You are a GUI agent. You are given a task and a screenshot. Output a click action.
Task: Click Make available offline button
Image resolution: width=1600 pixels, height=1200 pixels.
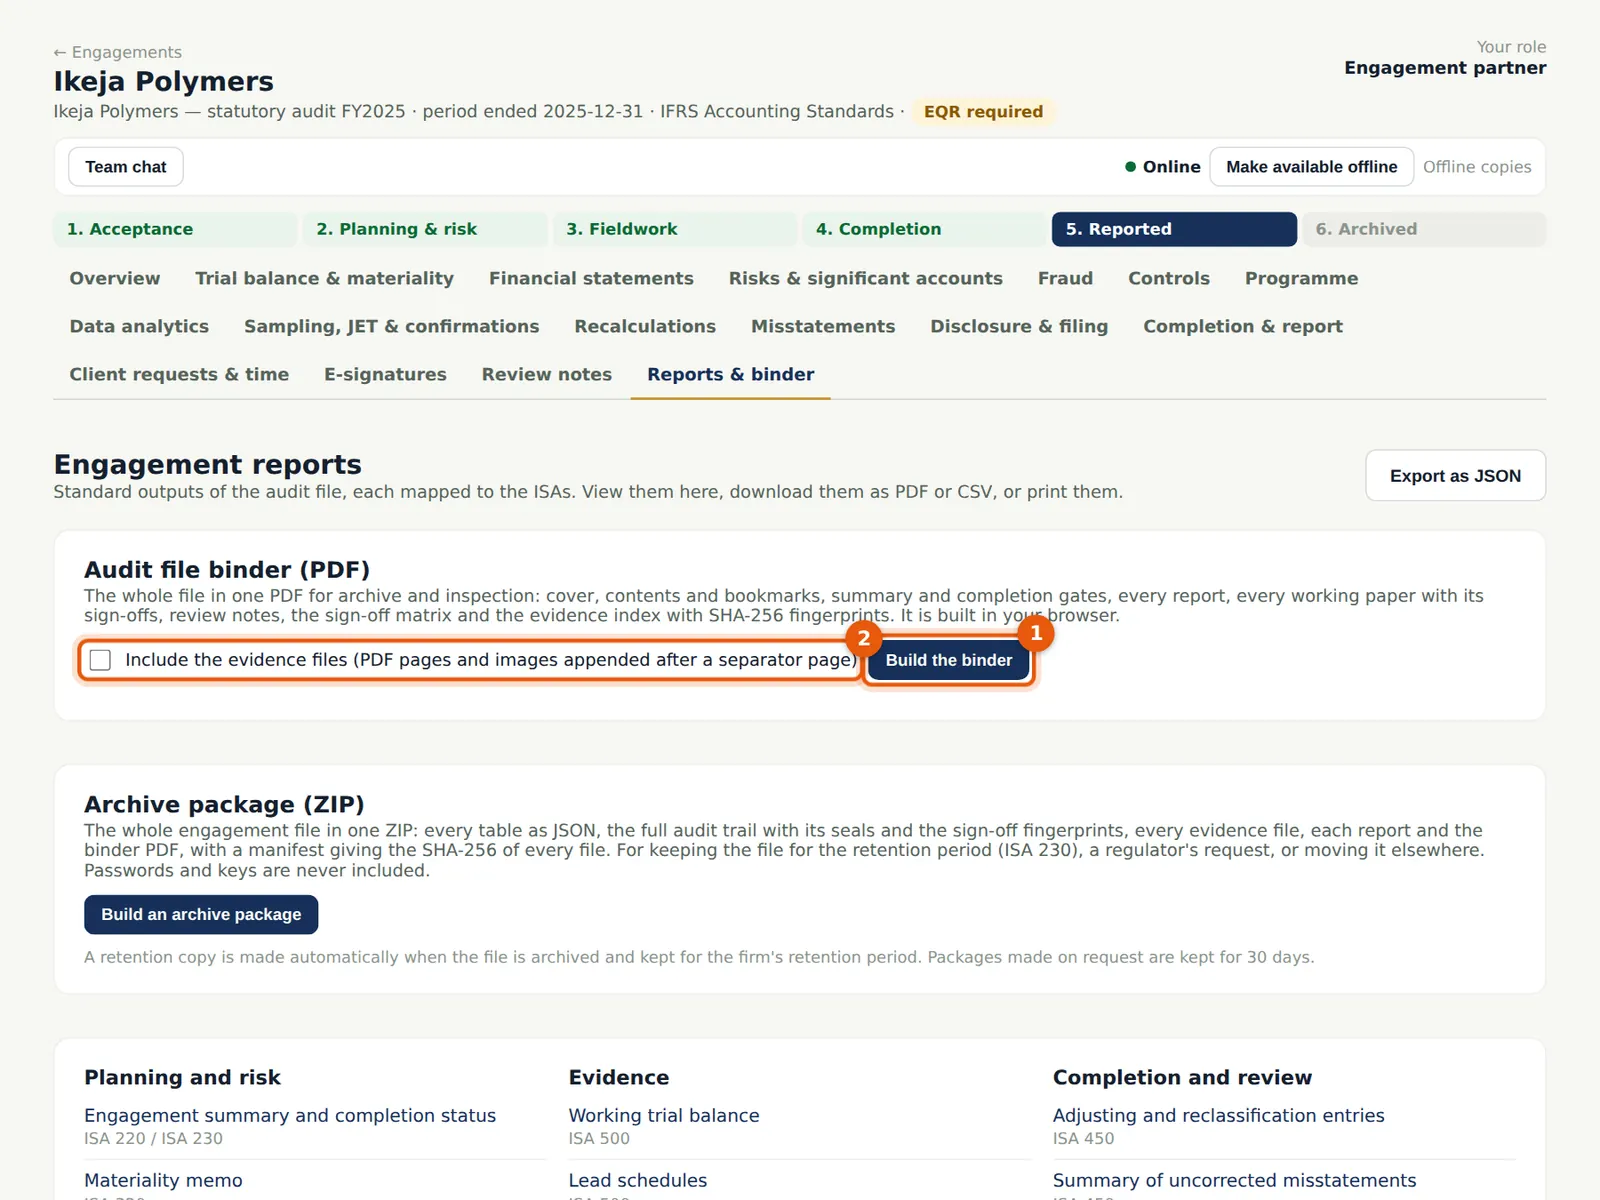pyautogui.click(x=1311, y=167)
